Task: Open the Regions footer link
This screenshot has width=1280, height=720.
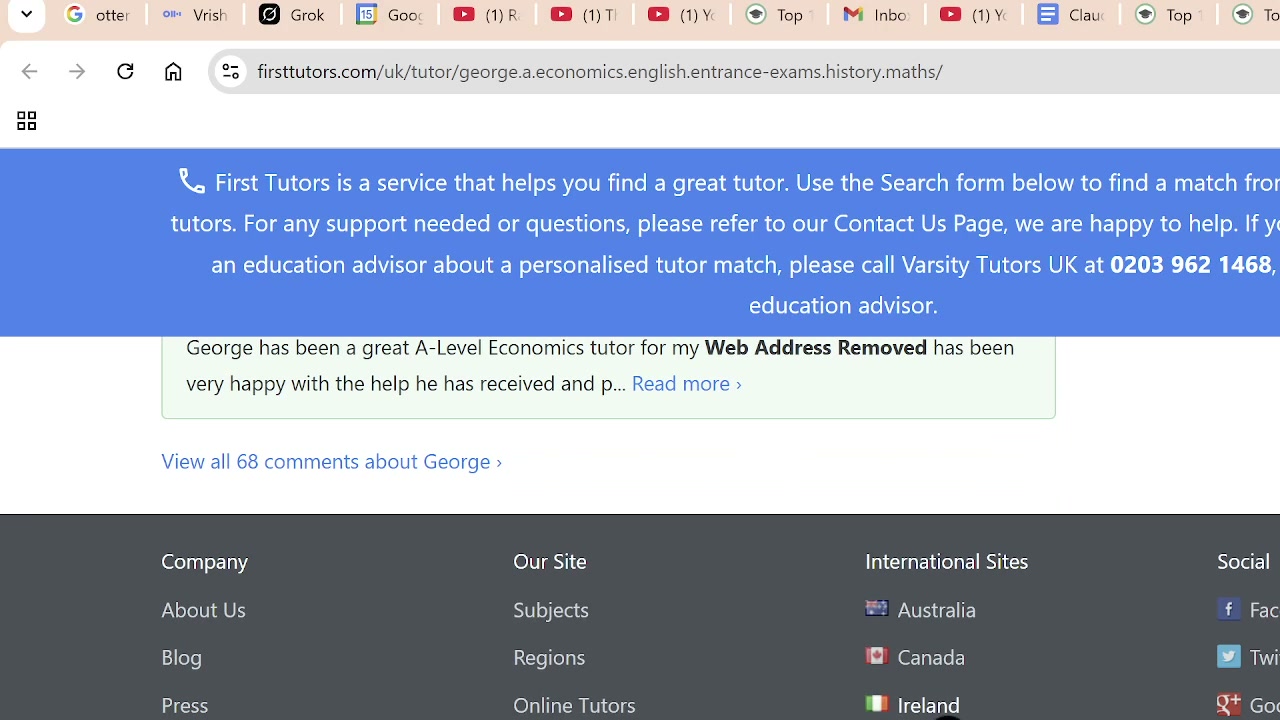Action: pos(549,658)
